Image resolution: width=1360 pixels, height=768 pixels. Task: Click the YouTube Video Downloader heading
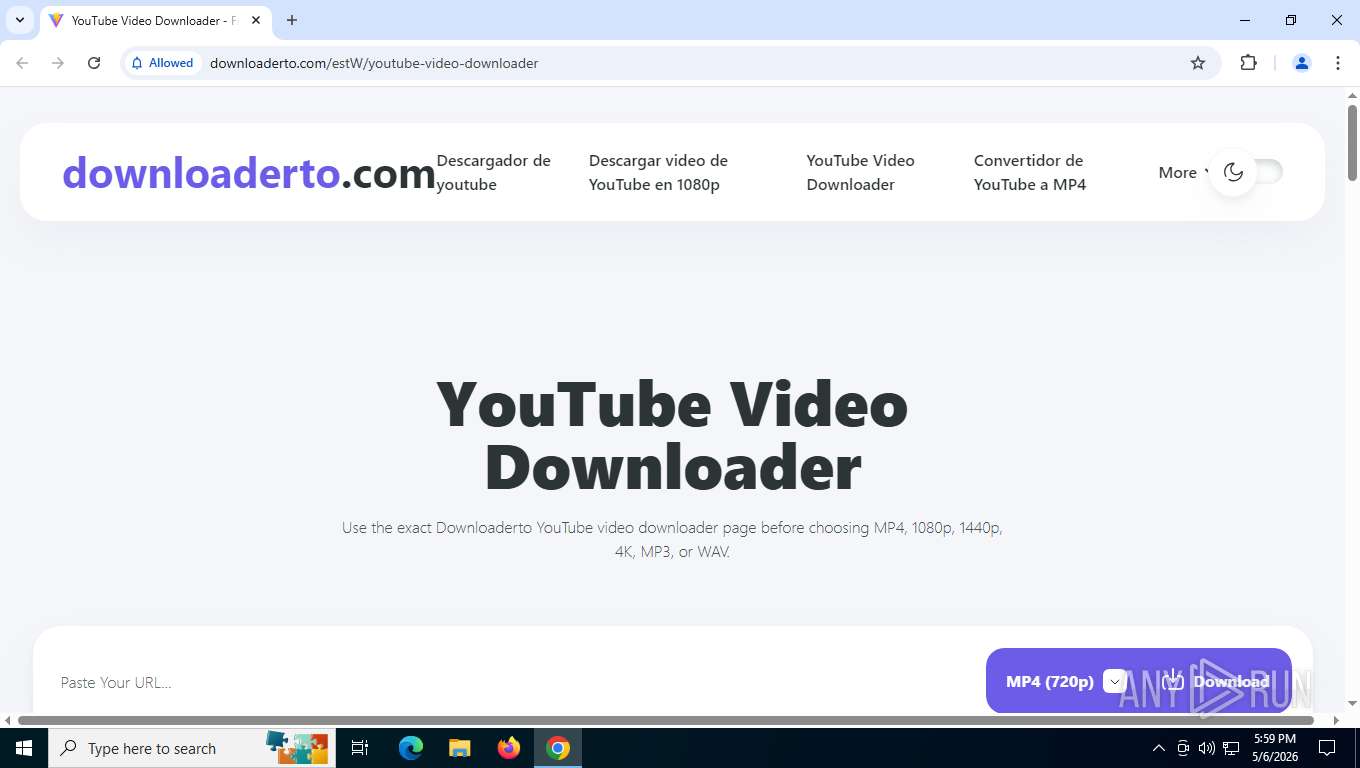672,436
